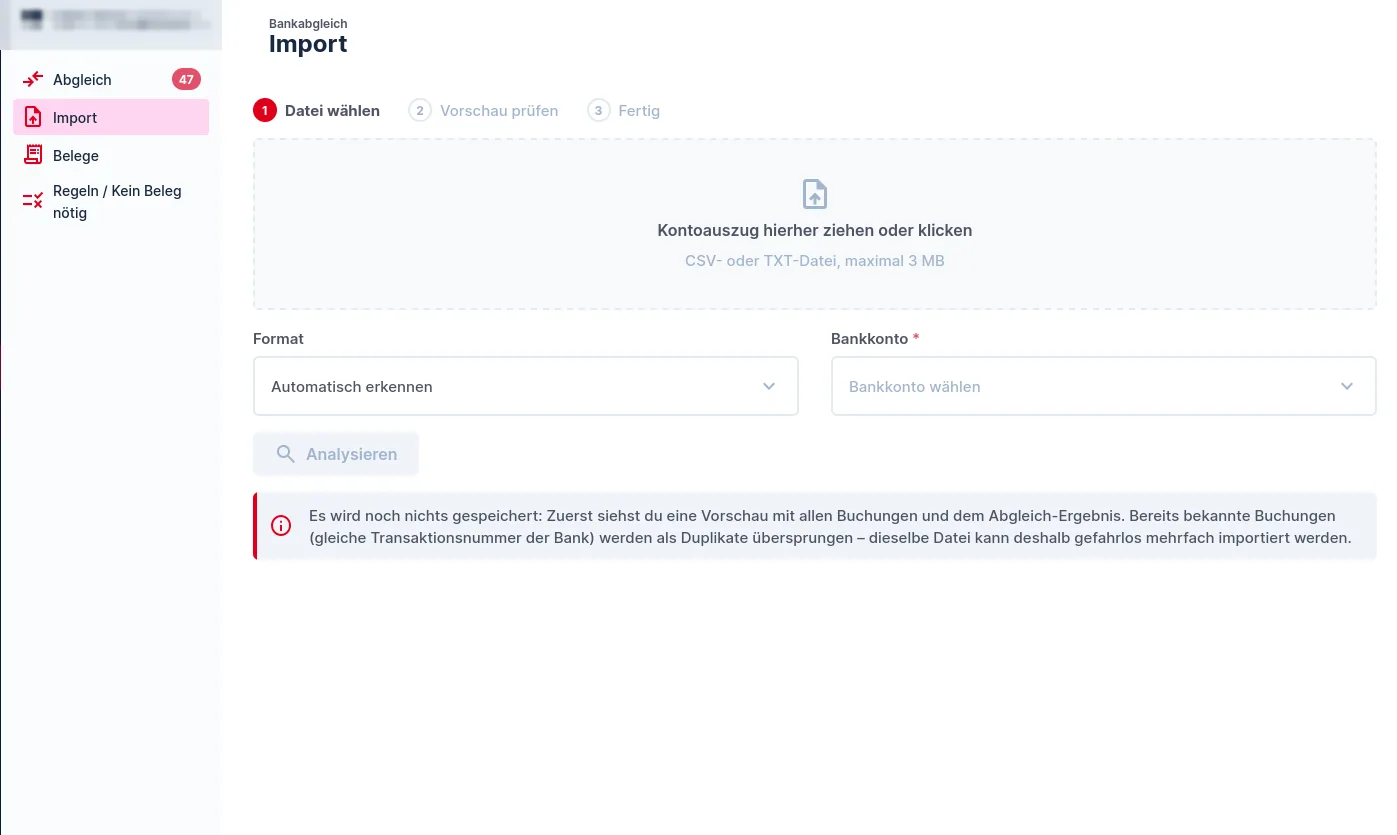Screen dimensions: 1397x835
Task: Click the Analysieren button
Action: click(x=336, y=454)
